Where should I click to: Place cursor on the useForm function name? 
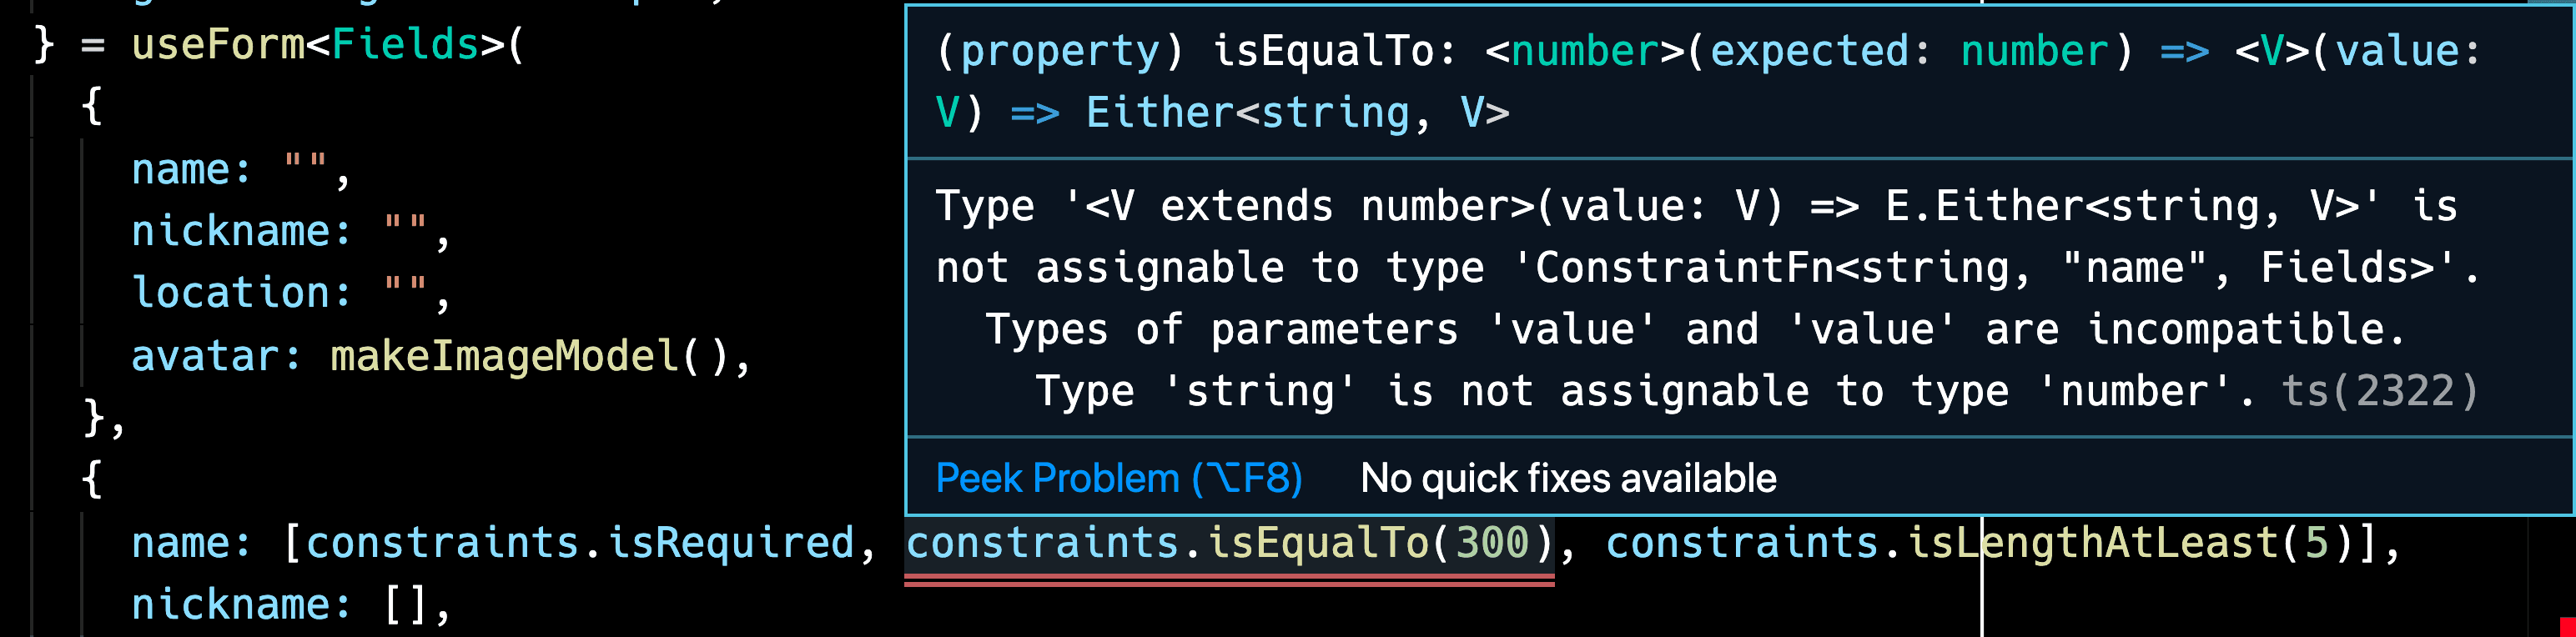218,45
